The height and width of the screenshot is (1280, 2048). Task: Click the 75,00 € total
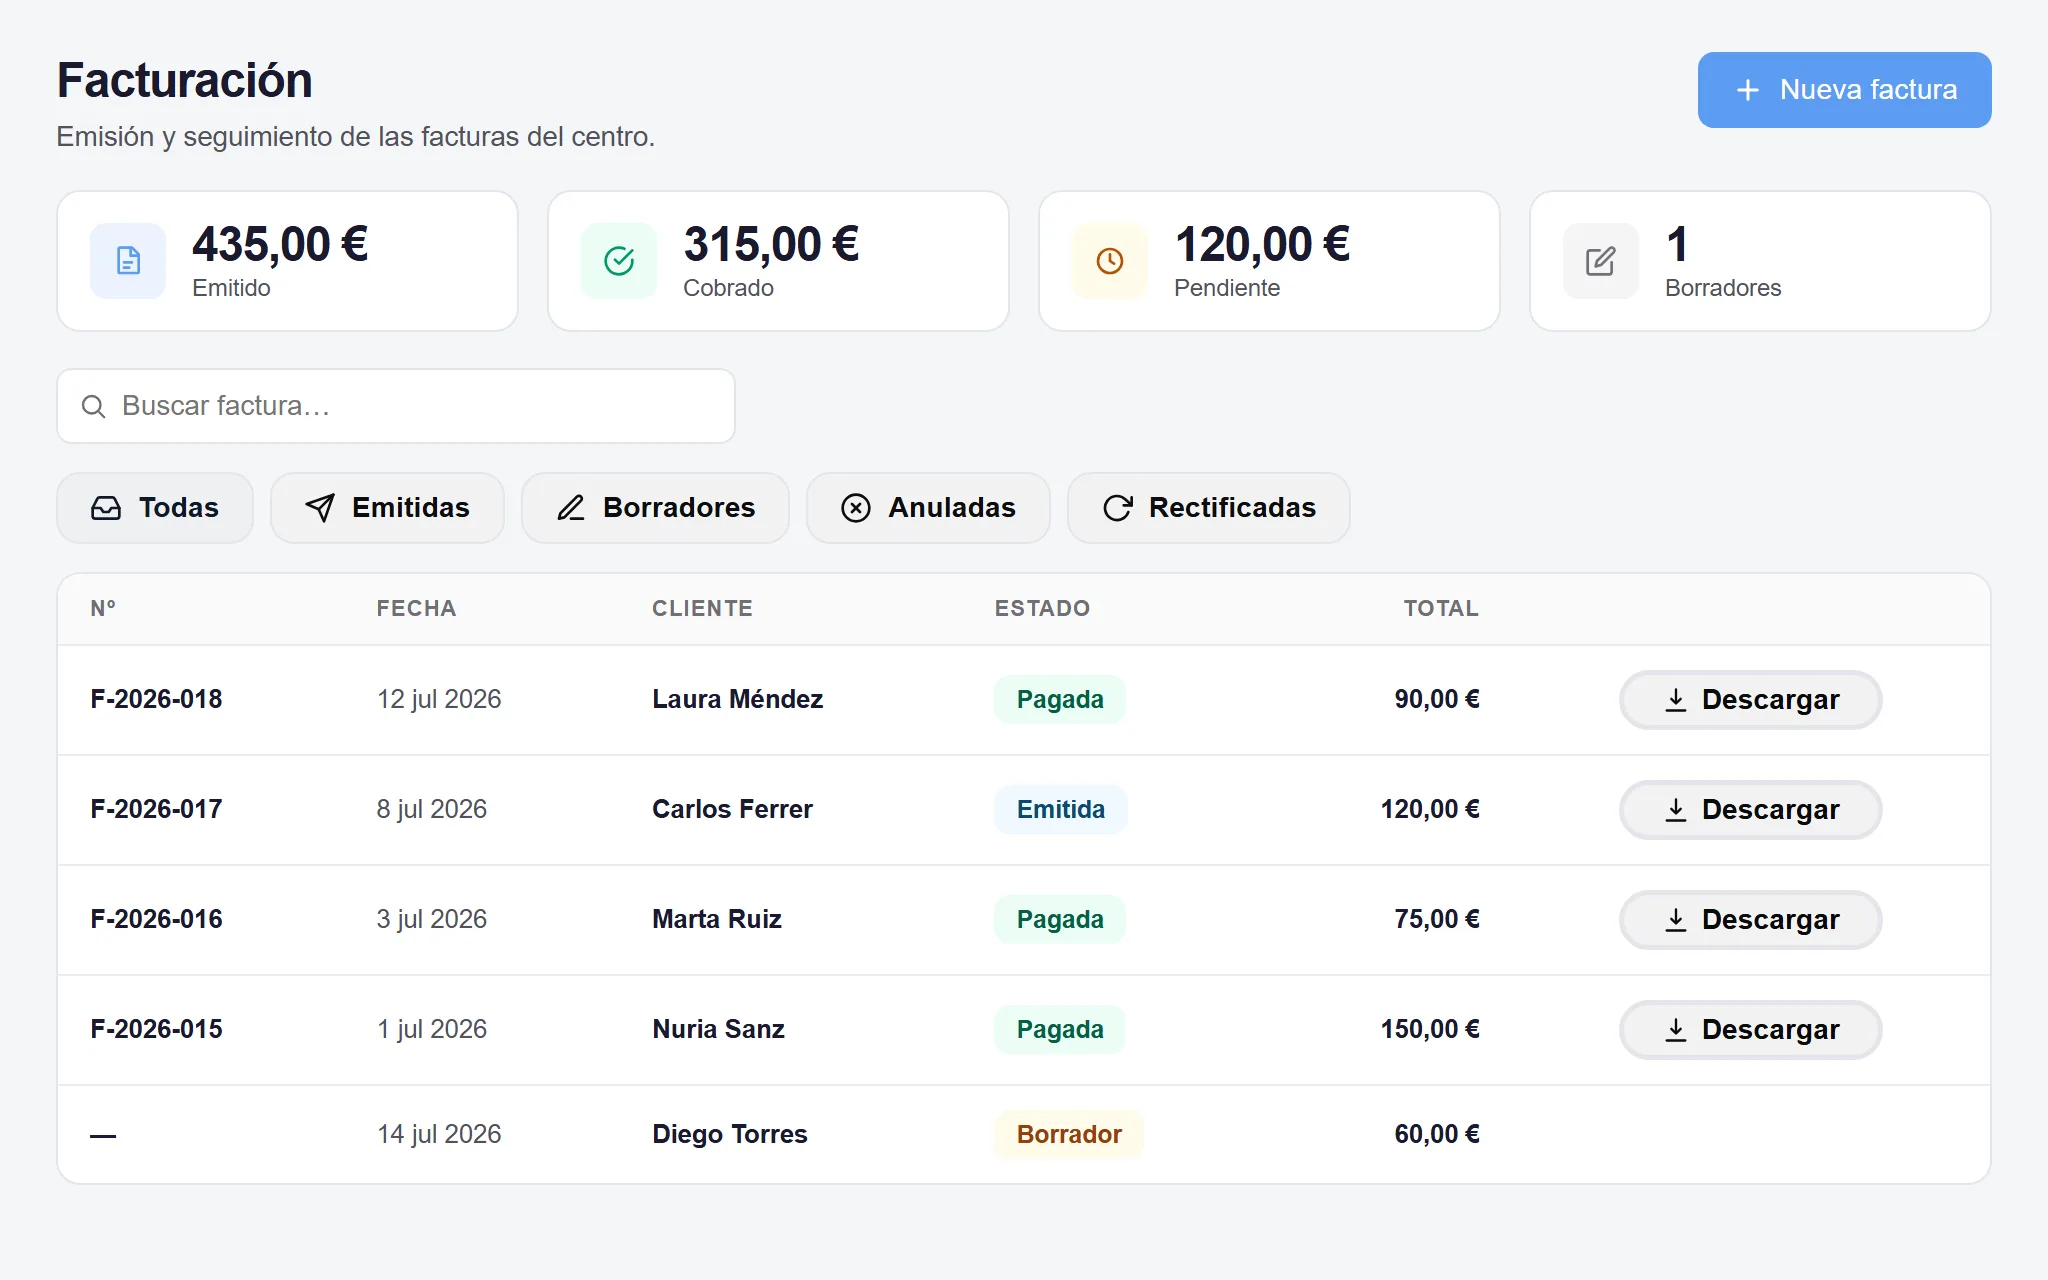coord(1437,919)
